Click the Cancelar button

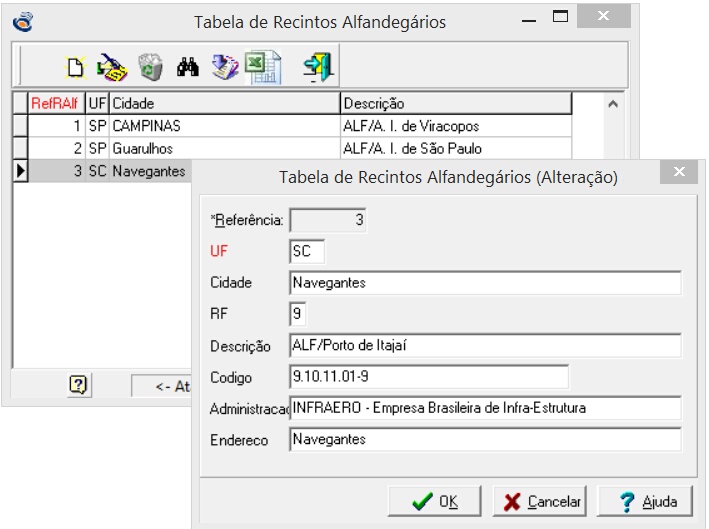(x=539, y=501)
